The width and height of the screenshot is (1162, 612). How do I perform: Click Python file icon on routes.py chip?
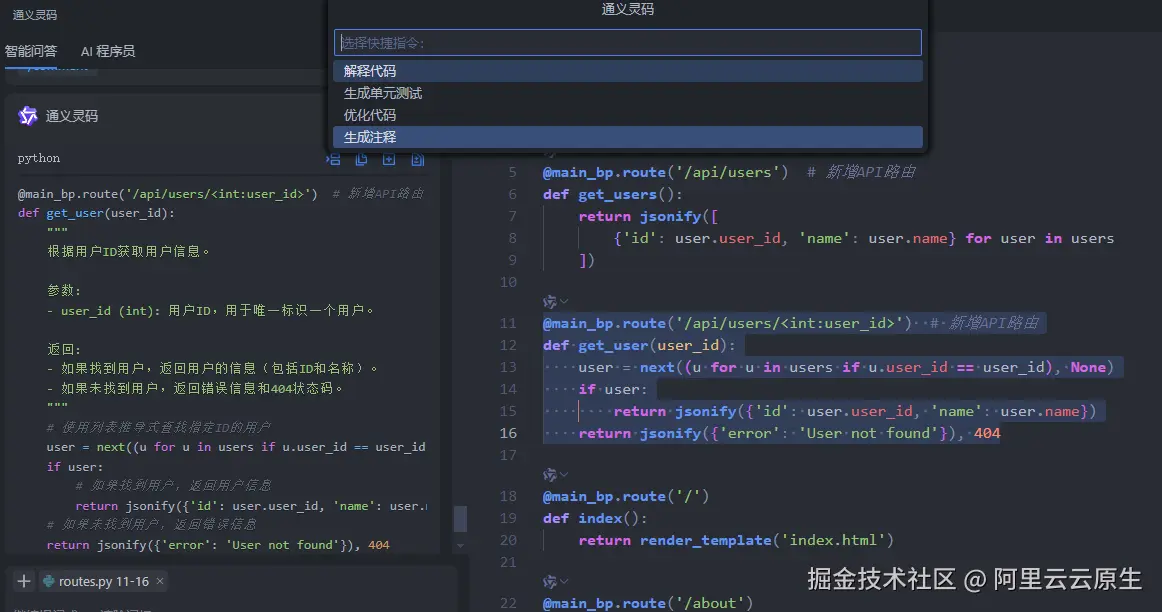[49, 582]
